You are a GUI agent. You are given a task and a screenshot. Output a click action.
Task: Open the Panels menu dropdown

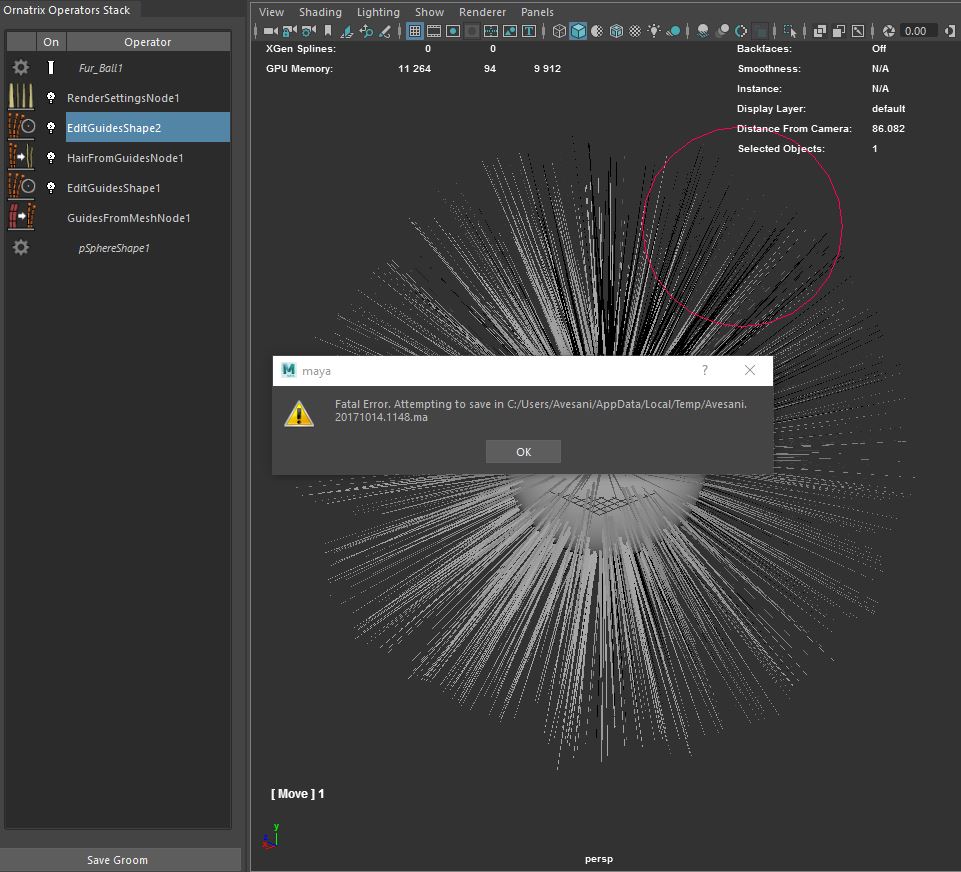537,12
